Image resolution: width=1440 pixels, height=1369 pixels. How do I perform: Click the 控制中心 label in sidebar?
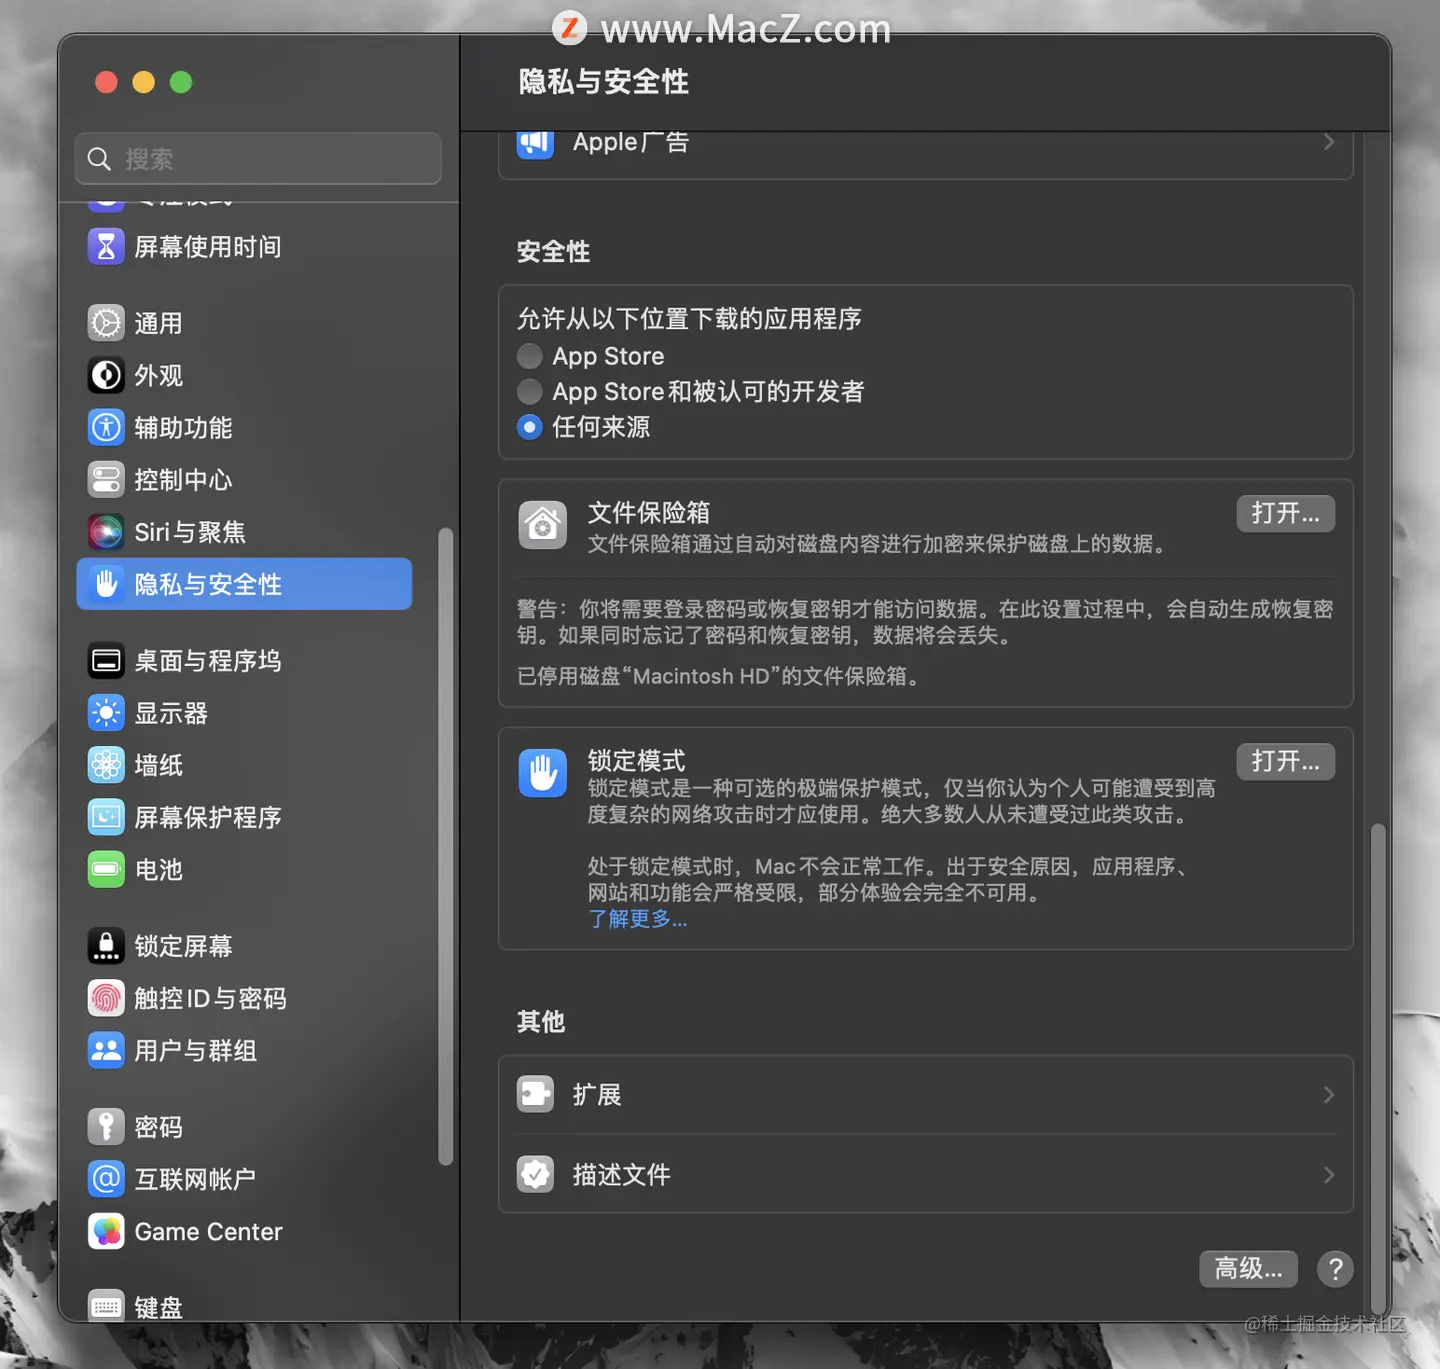point(183,479)
